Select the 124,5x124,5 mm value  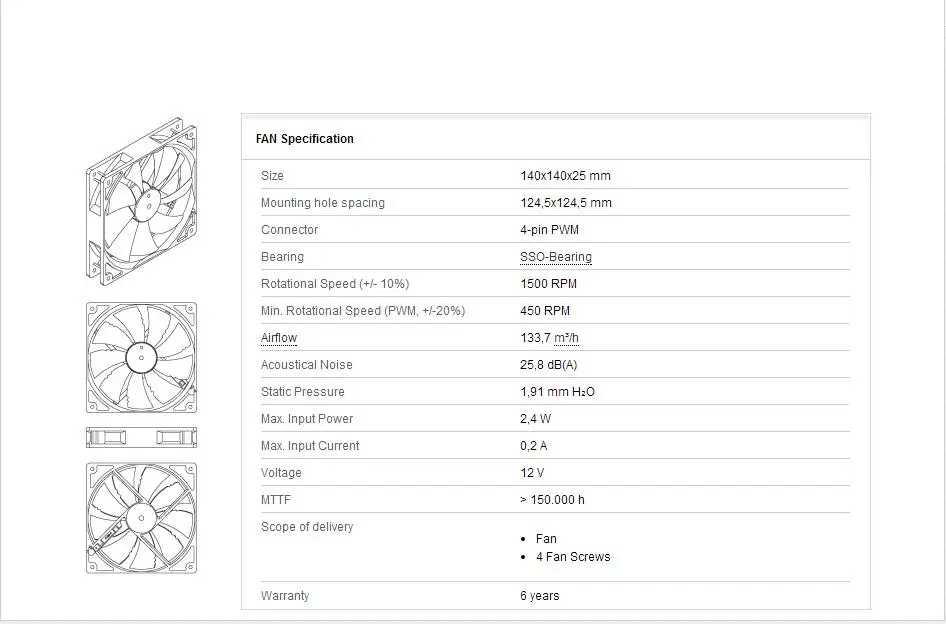(x=566, y=203)
